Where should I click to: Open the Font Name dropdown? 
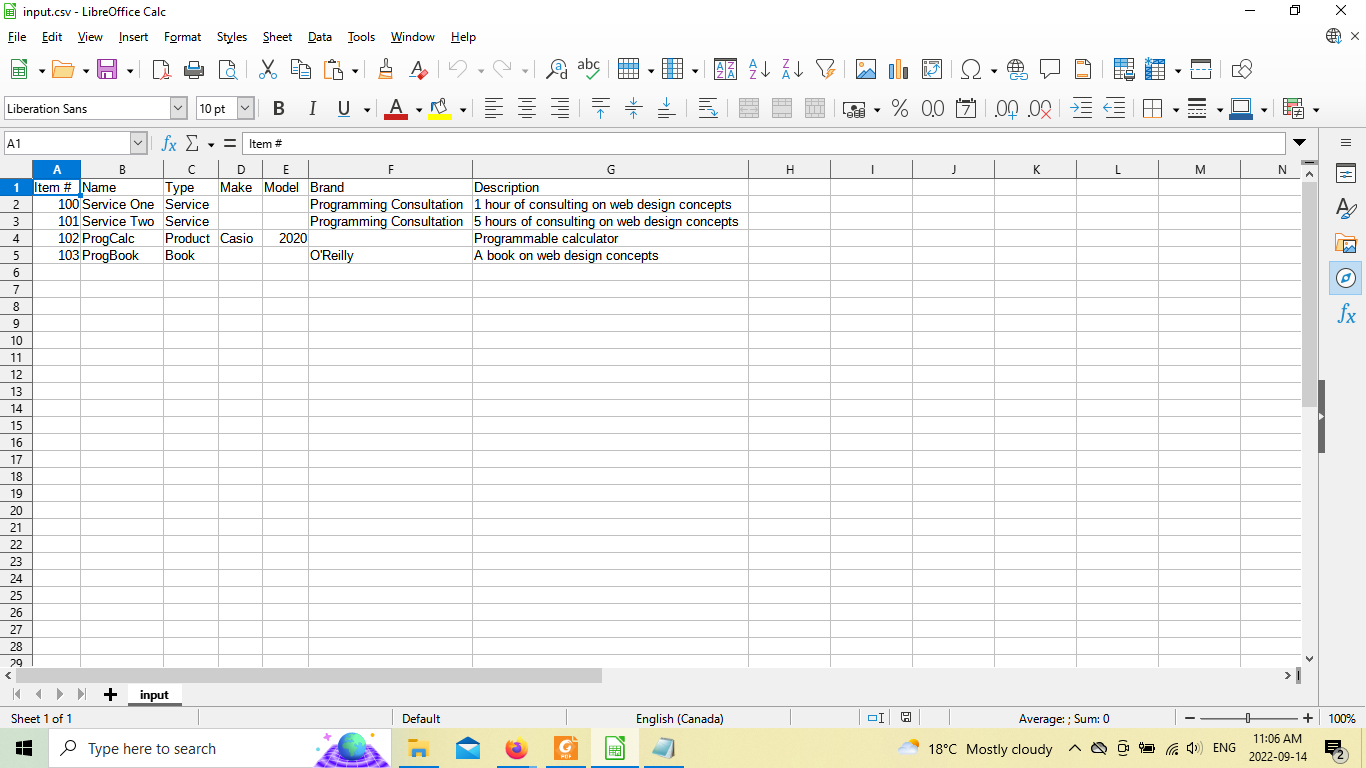[179, 108]
